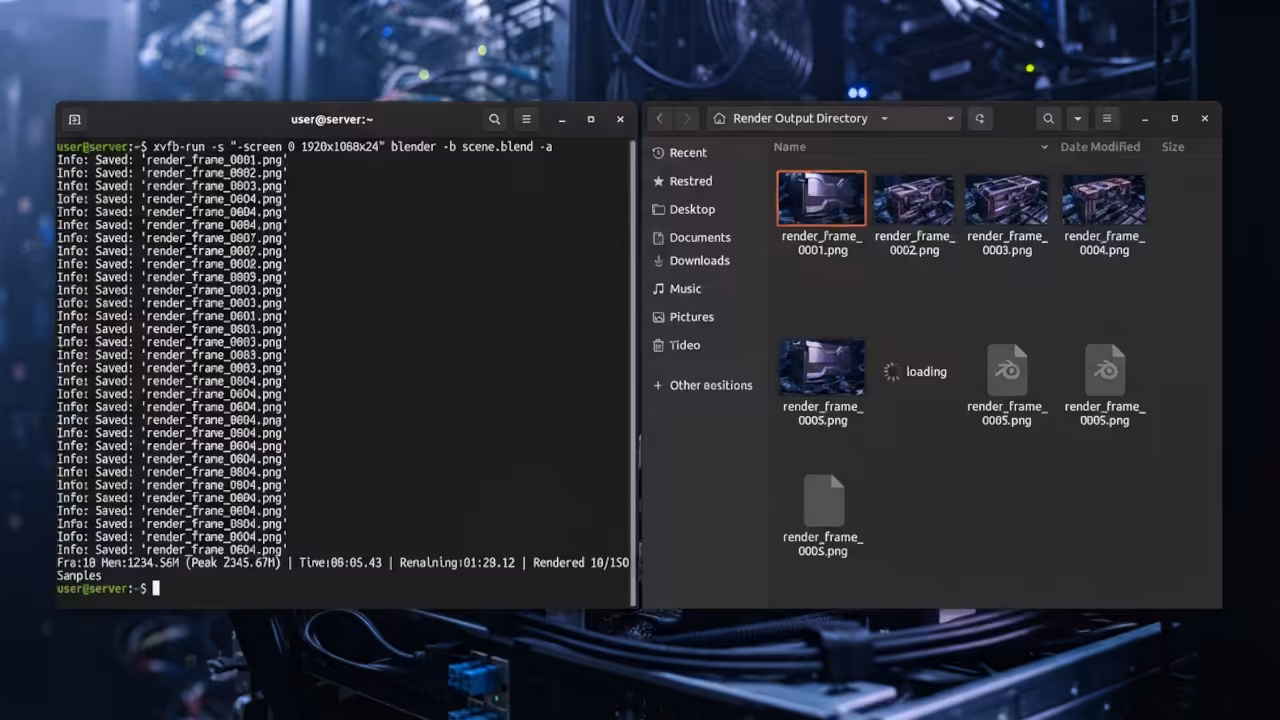Image resolution: width=1280 pixels, height=720 pixels.
Task: Sort files by the Name column
Action: (x=789, y=147)
